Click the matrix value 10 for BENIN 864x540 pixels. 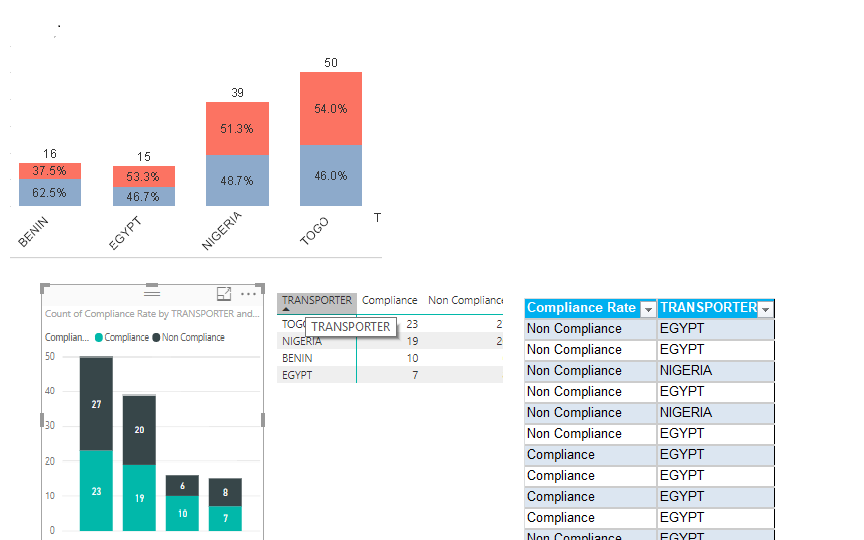[x=412, y=358]
